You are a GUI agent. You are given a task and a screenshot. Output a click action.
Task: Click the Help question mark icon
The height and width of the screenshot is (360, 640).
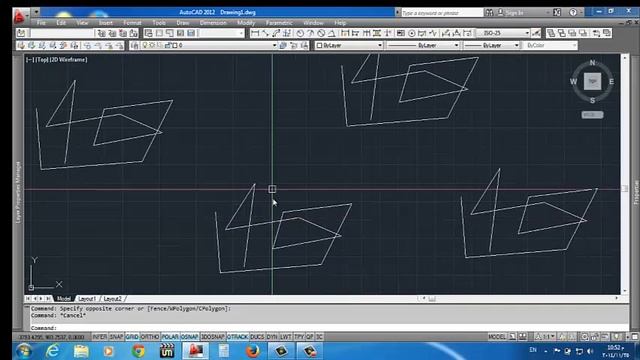tap(573, 13)
